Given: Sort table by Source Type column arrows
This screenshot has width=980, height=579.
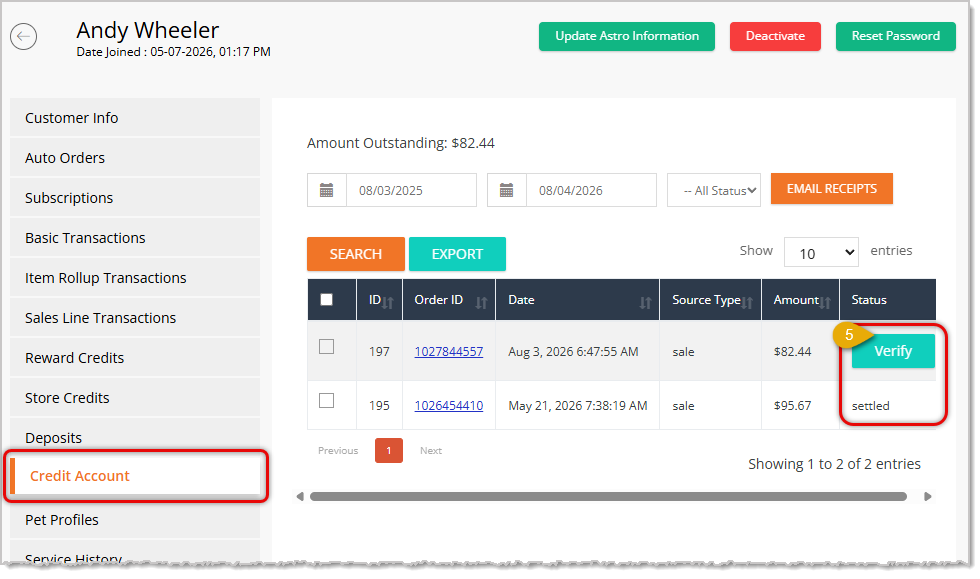Looking at the screenshot, I should coord(748,303).
